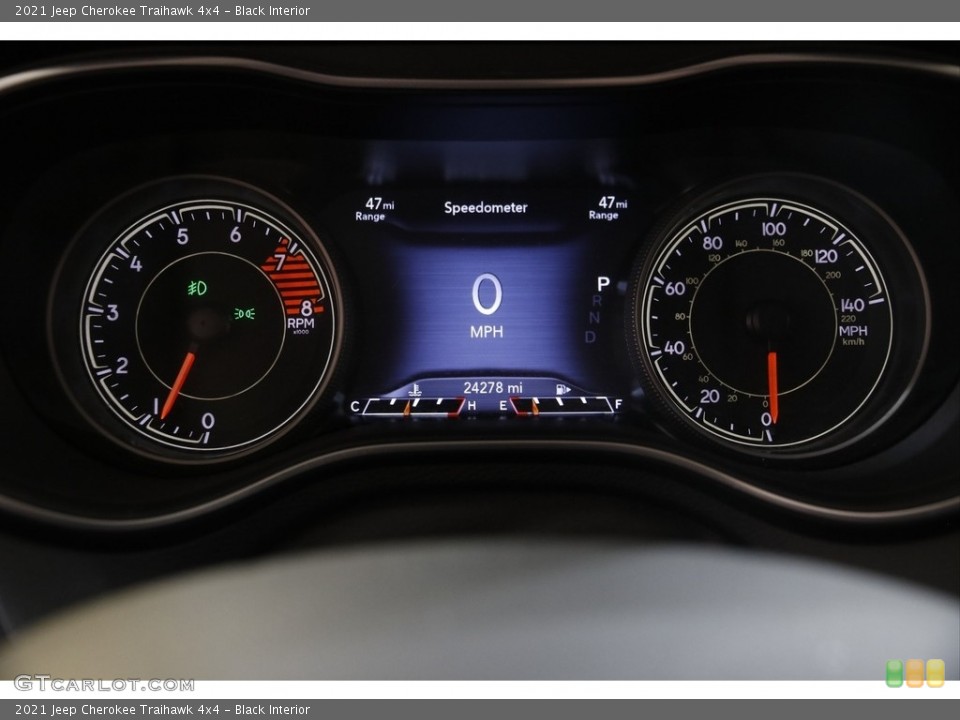The height and width of the screenshot is (720, 960).
Task: Click the large 20 on the speedometer
Action: [x=710, y=396]
